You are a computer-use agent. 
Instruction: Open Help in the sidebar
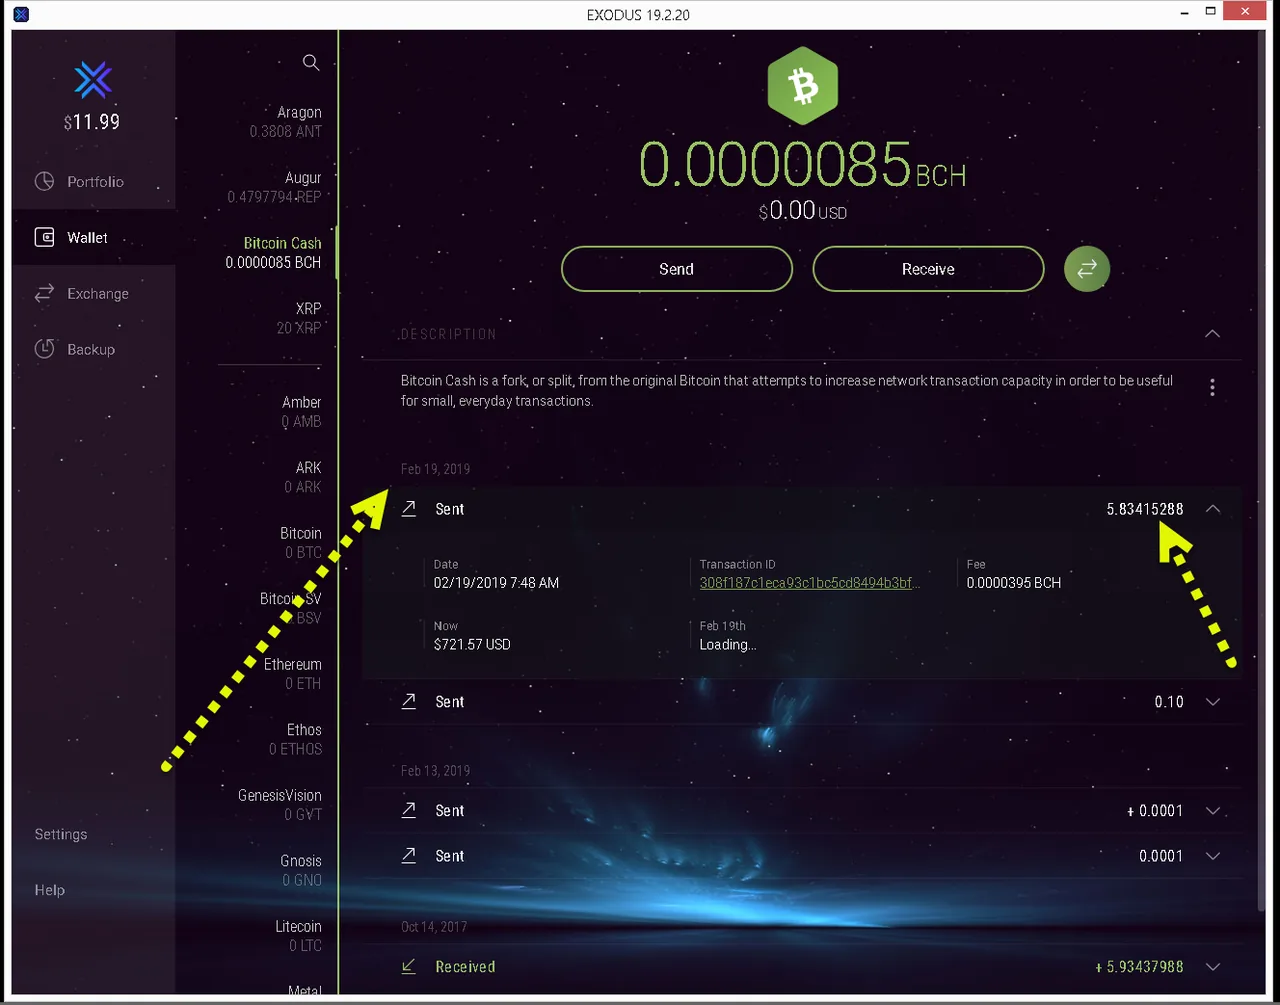pos(50,890)
